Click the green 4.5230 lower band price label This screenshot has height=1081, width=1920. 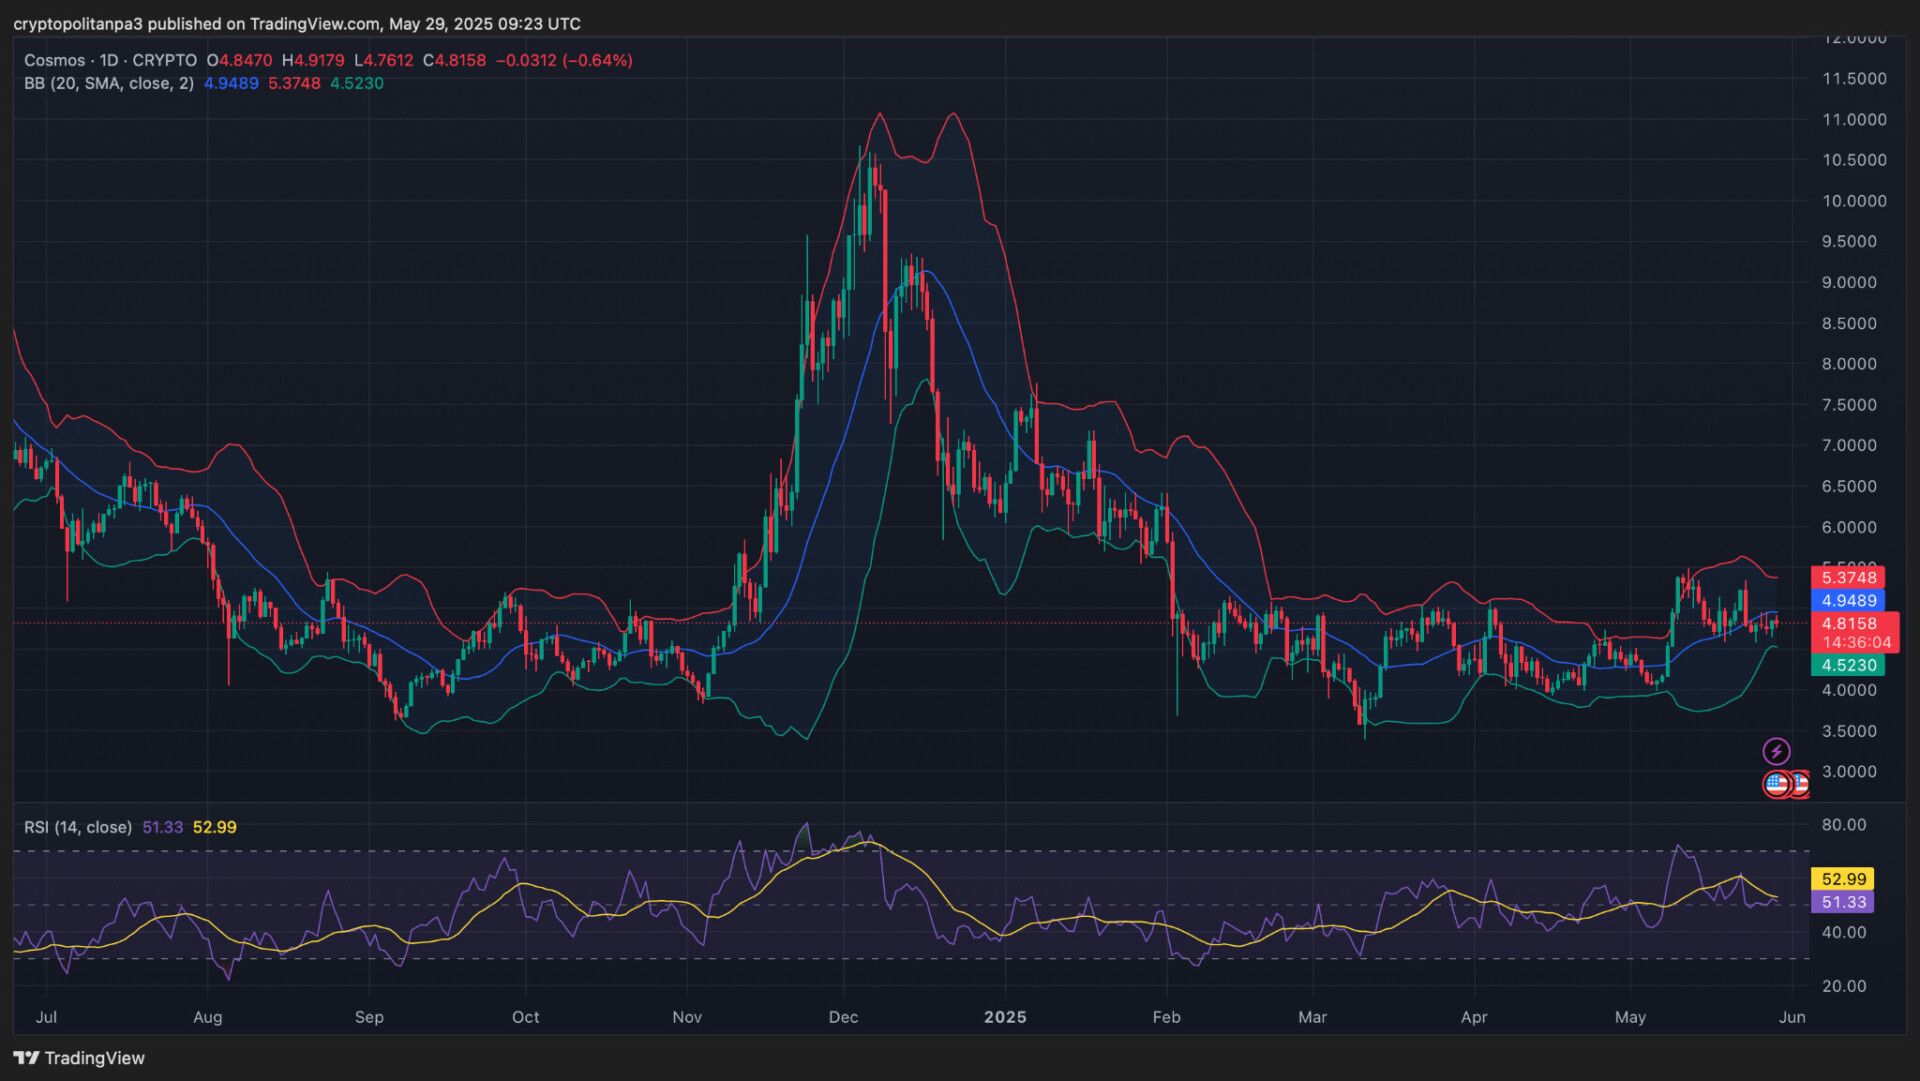[x=1848, y=666]
